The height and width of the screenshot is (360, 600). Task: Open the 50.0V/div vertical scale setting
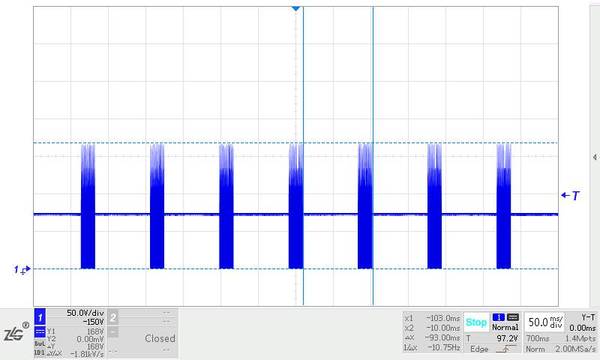tap(85, 313)
